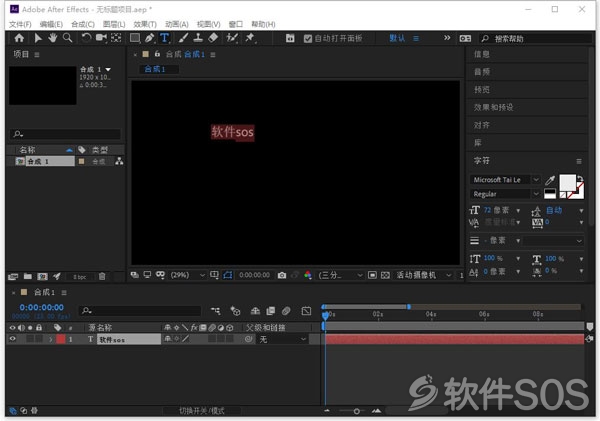
Task: Hide the 软件sos layer with eye toggle
Action: [13, 339]
